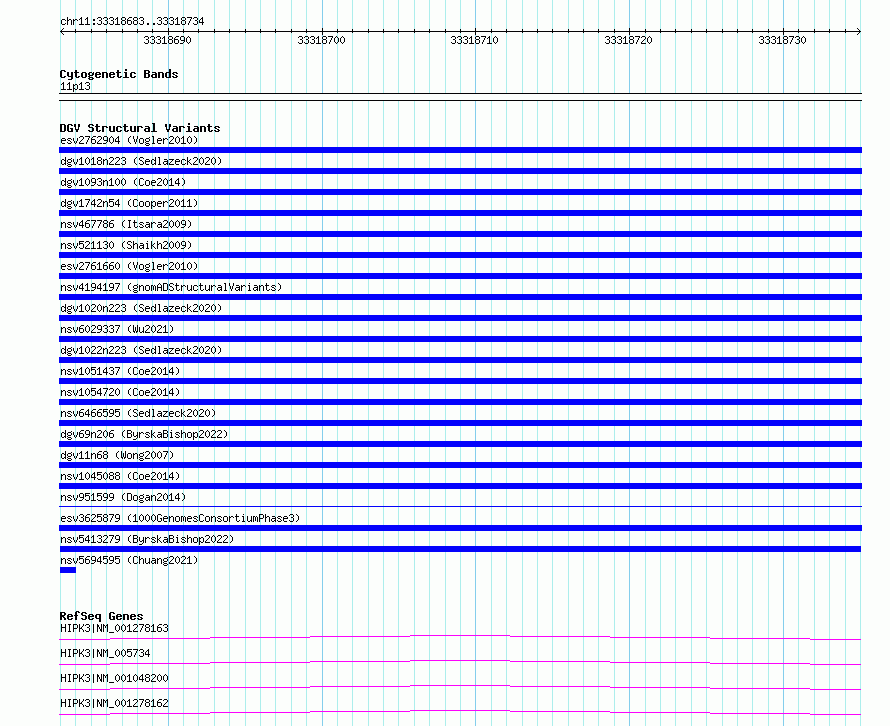The height and width of the screenshot is (726, 890).
Task: Select variant dgv1022n223 (Sedlazeck2020)
Action: (x=141, y=350)
